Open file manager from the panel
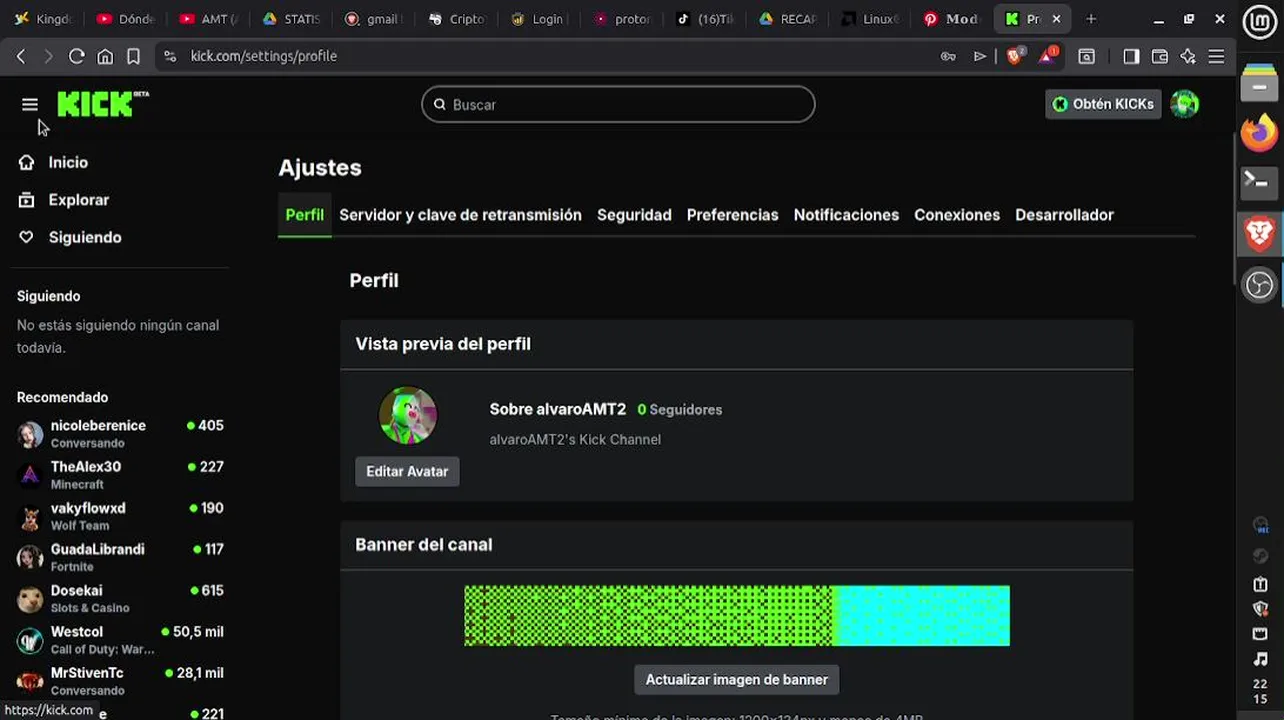 point(1260,85)
